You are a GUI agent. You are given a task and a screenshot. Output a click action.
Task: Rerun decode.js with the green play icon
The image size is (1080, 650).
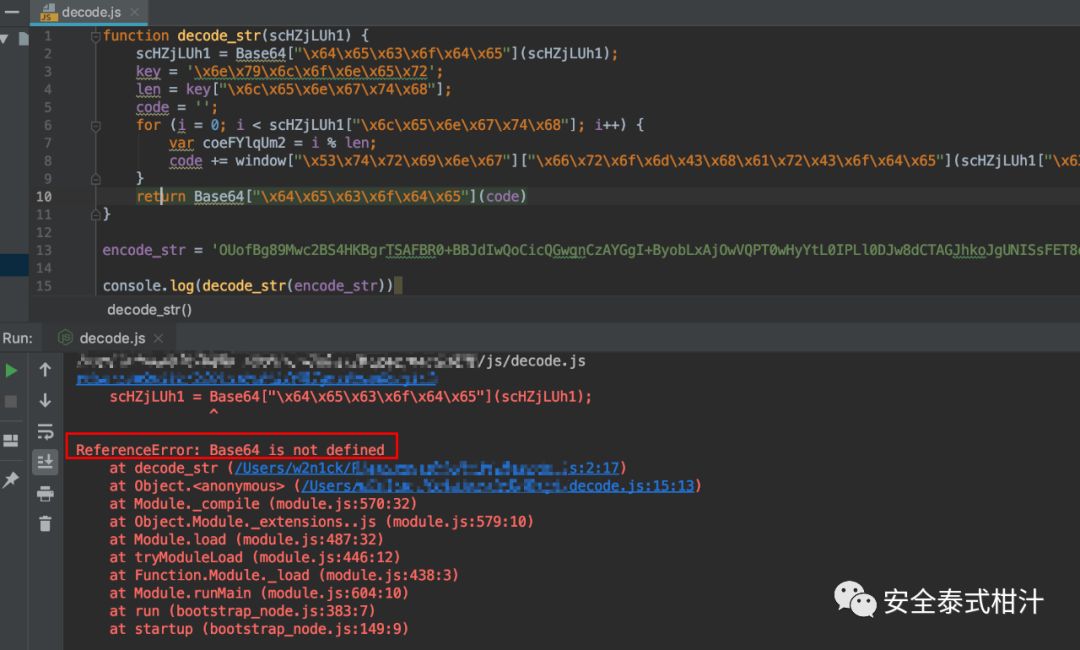pyautogui.click(x=11, y=370)
